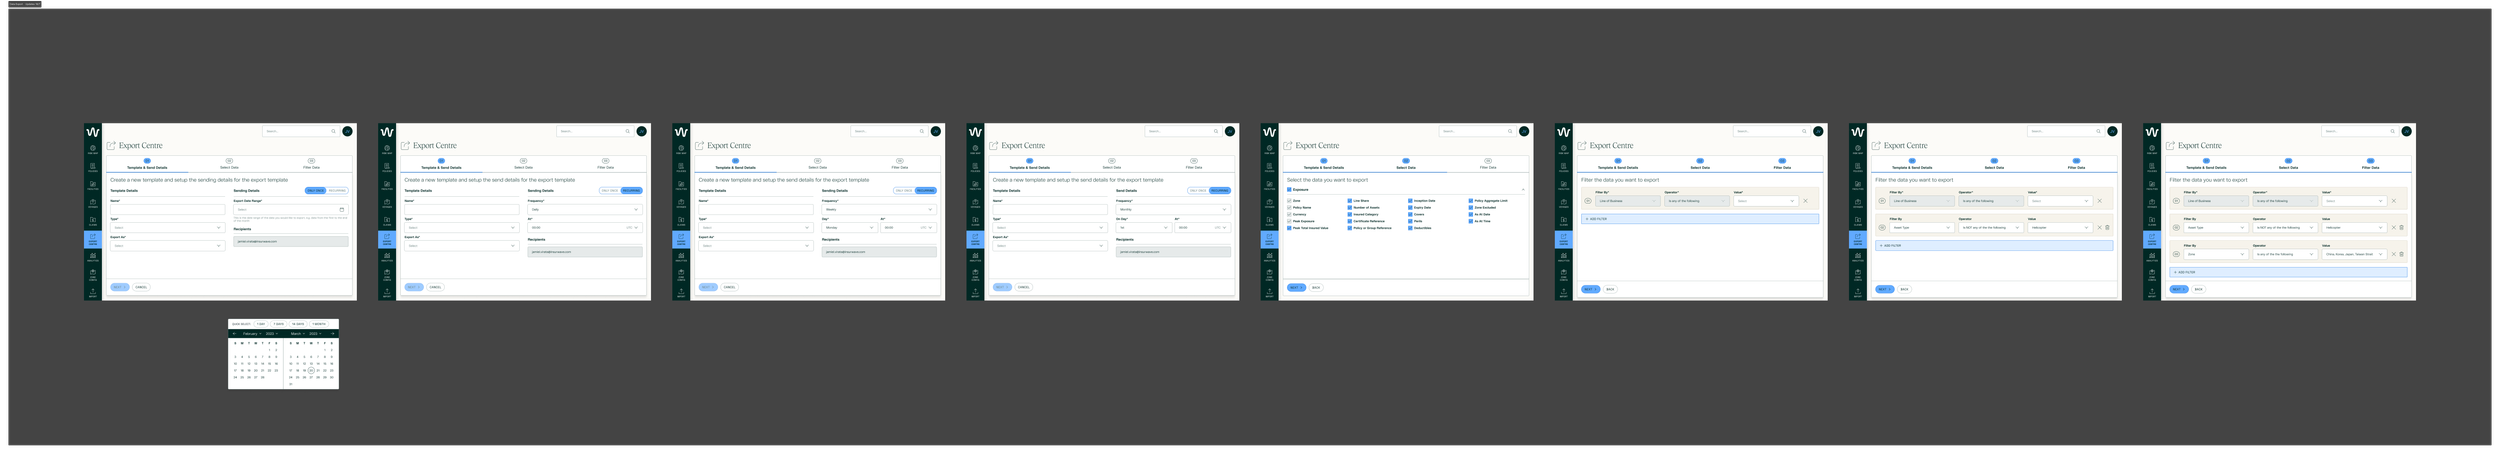Image resolution: width=2500 pixels, height=454 pixels.
Task: Toggle the Certificate Reference checkbox
Action: 1350,221
